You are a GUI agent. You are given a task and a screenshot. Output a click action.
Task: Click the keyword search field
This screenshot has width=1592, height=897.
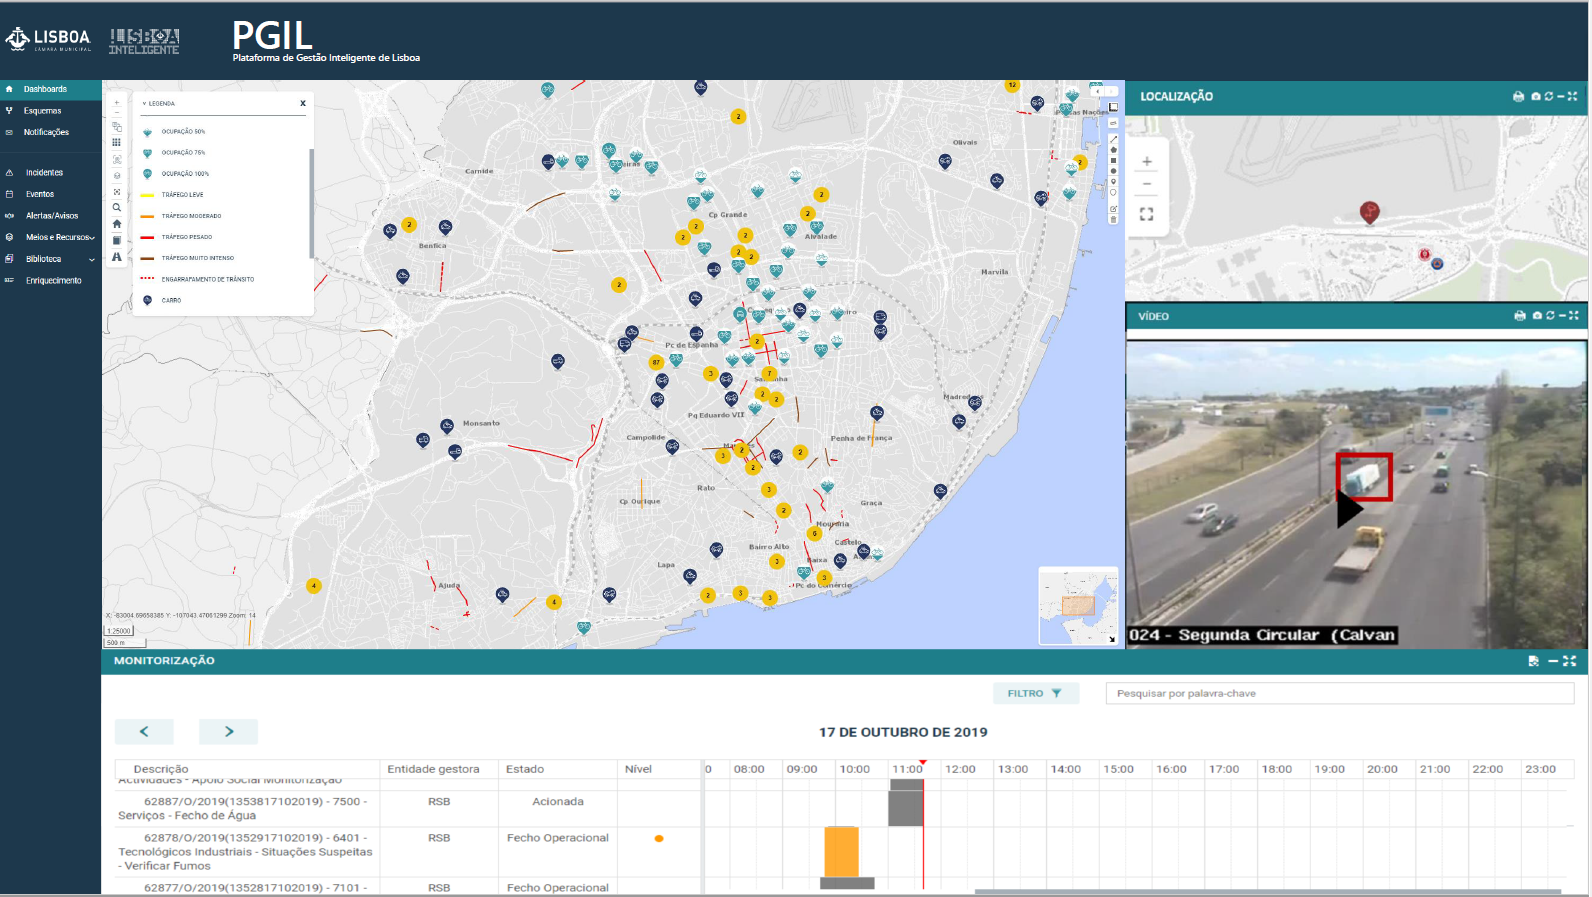pyautogui.click(x=1339, y=694)
